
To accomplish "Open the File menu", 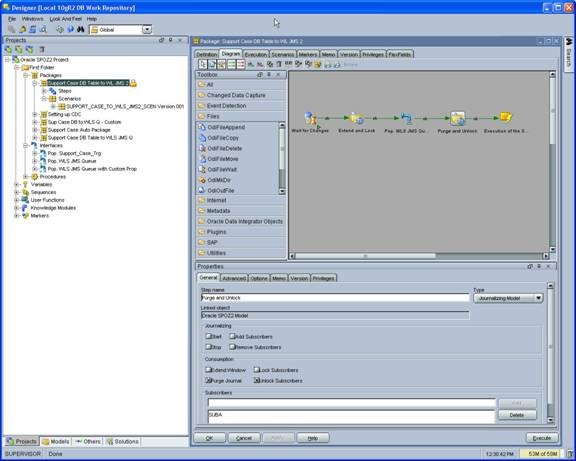I will click(x=12, y=19).
